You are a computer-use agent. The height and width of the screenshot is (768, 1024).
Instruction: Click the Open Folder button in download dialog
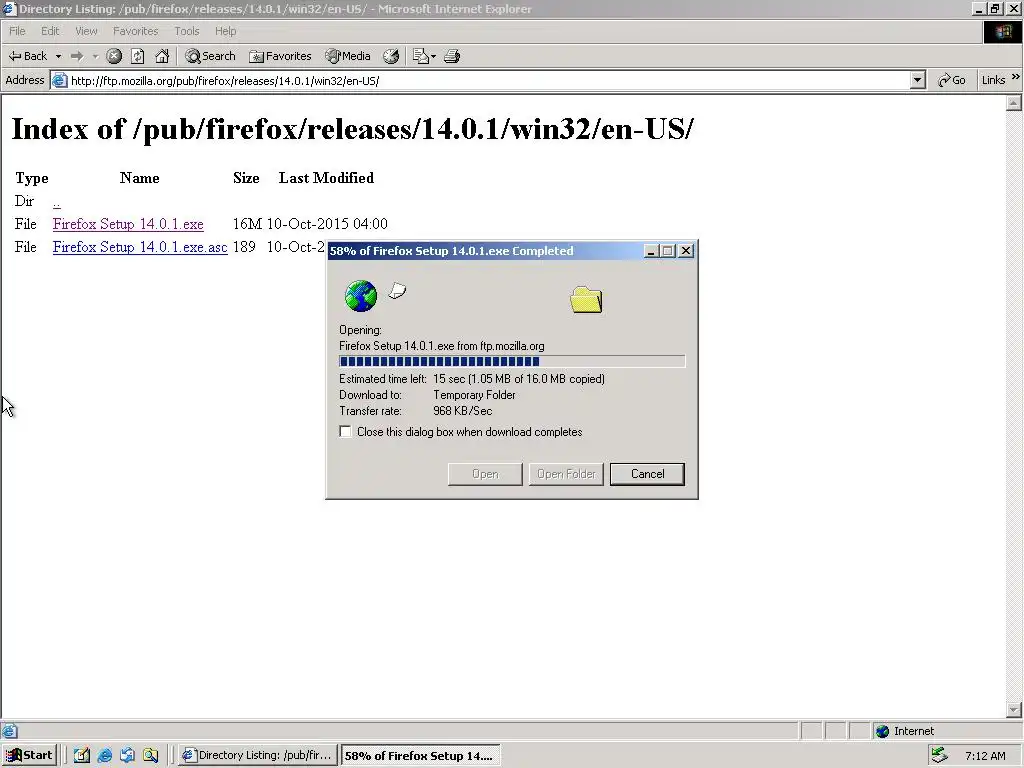click(566, 474)
